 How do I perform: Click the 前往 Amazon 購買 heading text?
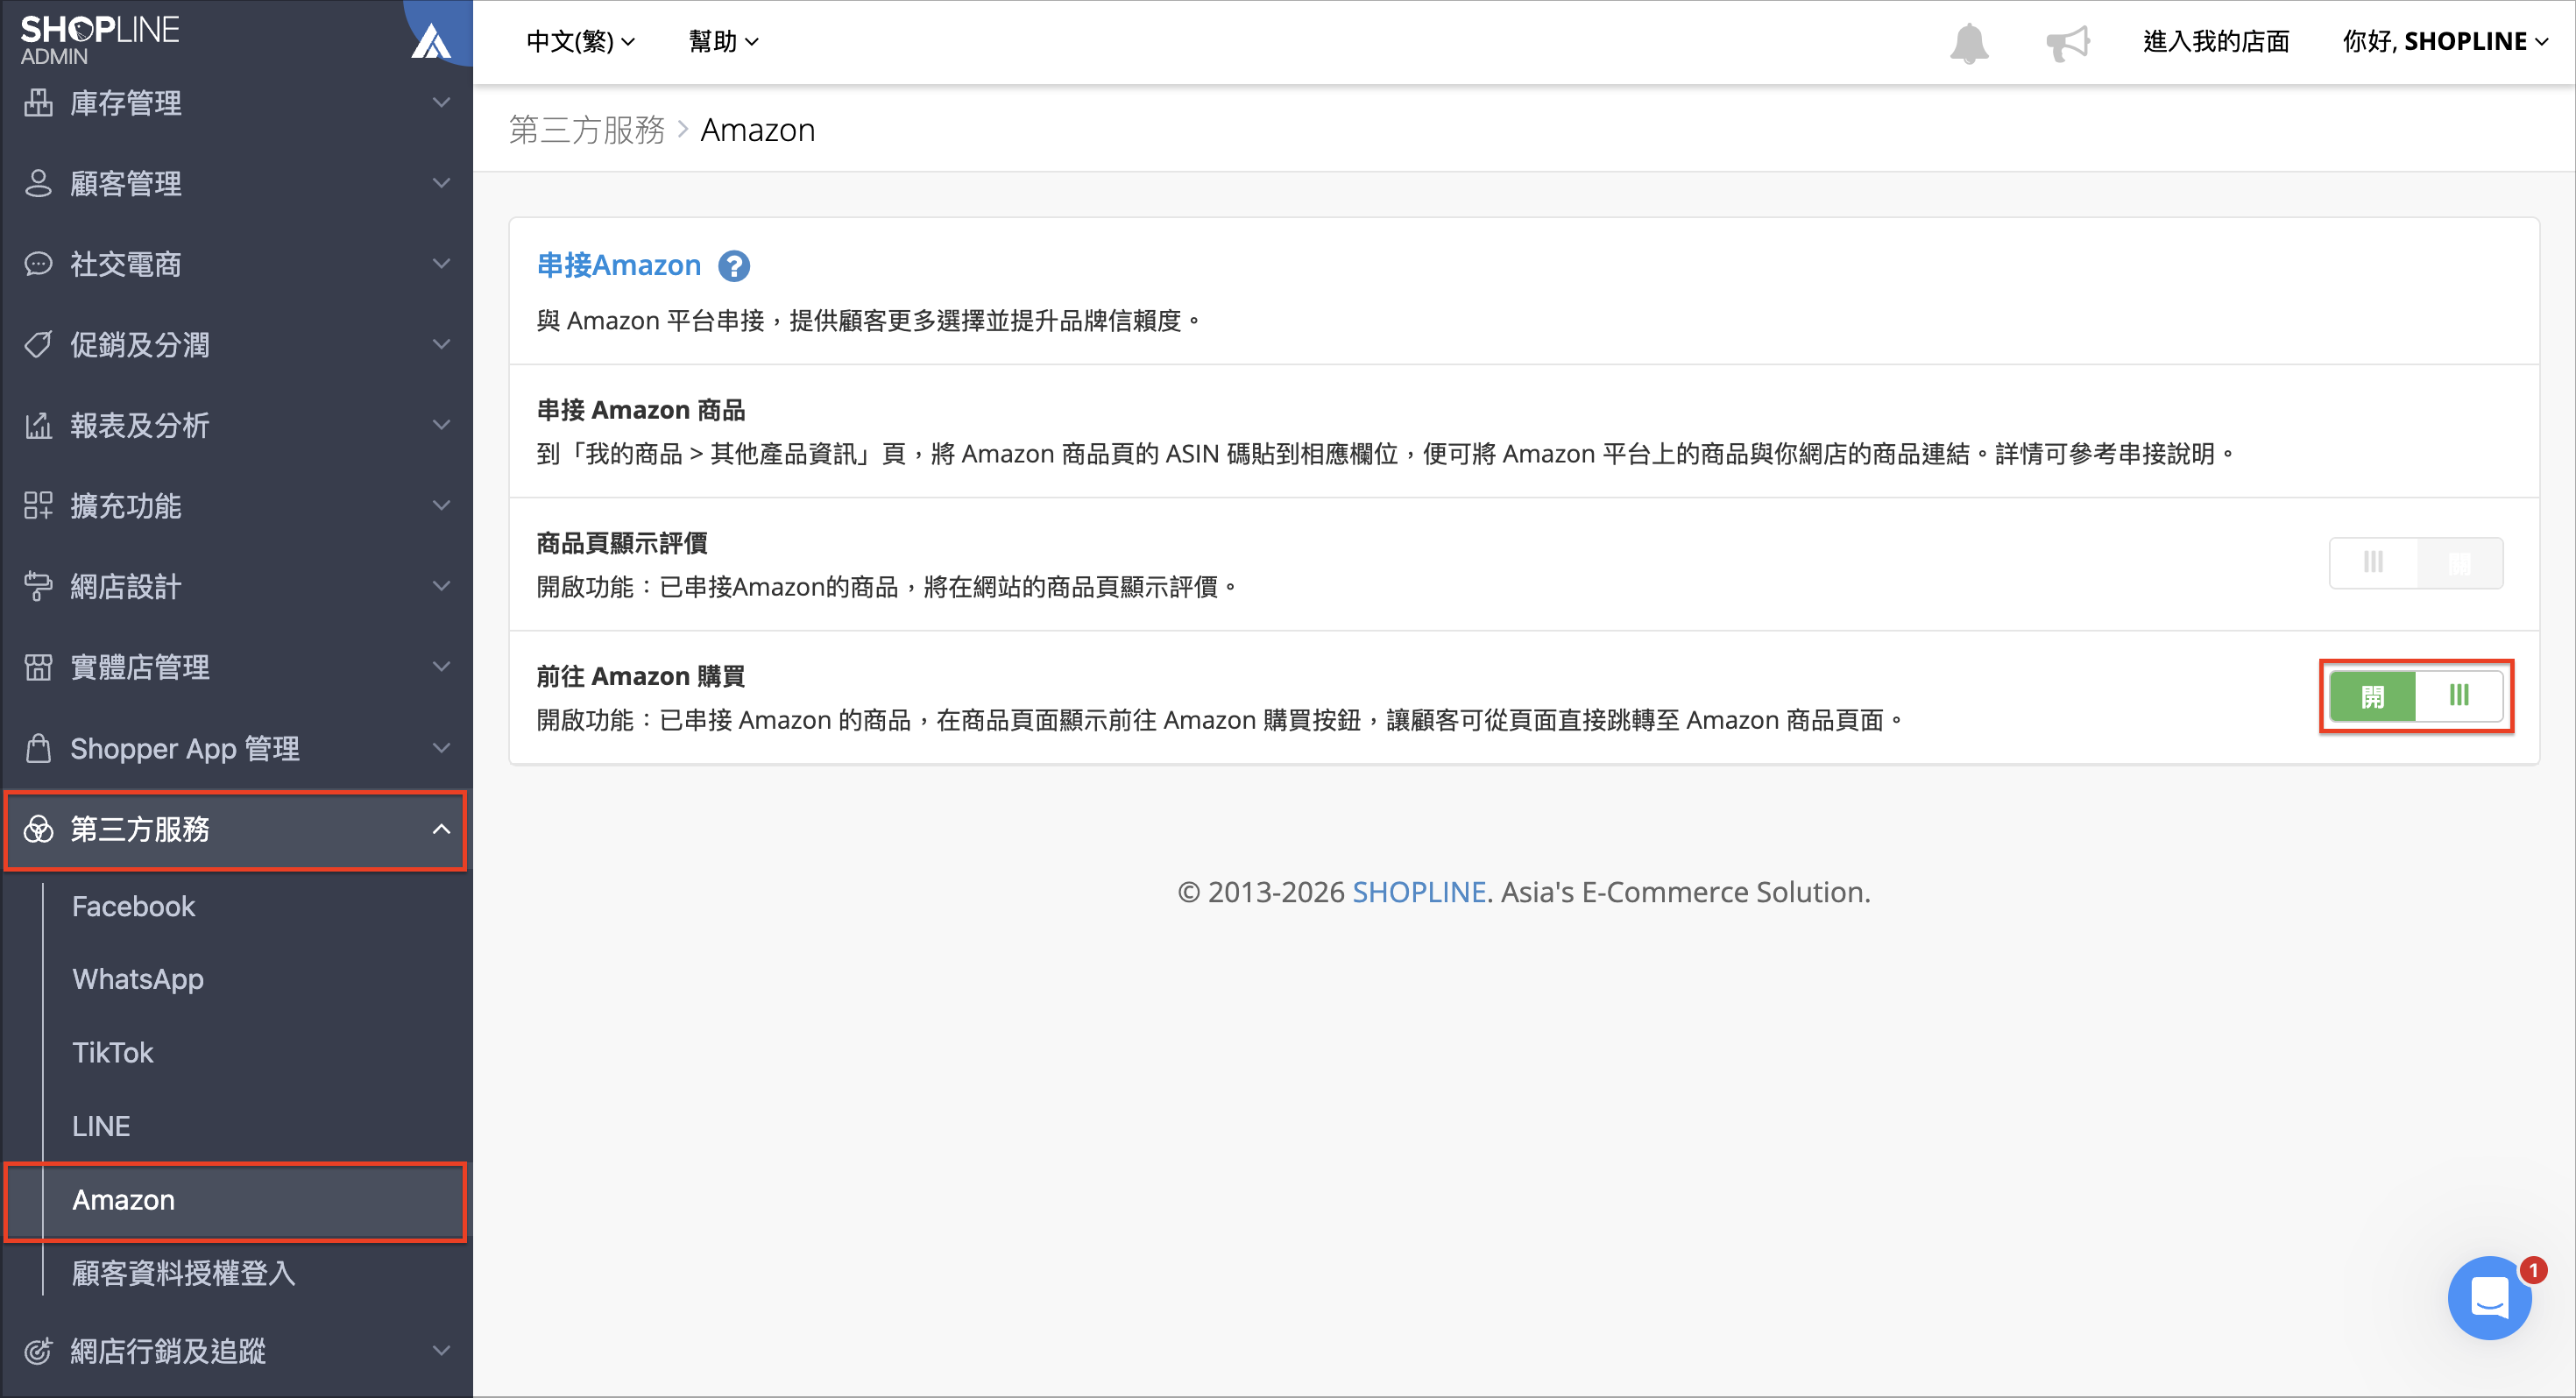coord(641,677)
